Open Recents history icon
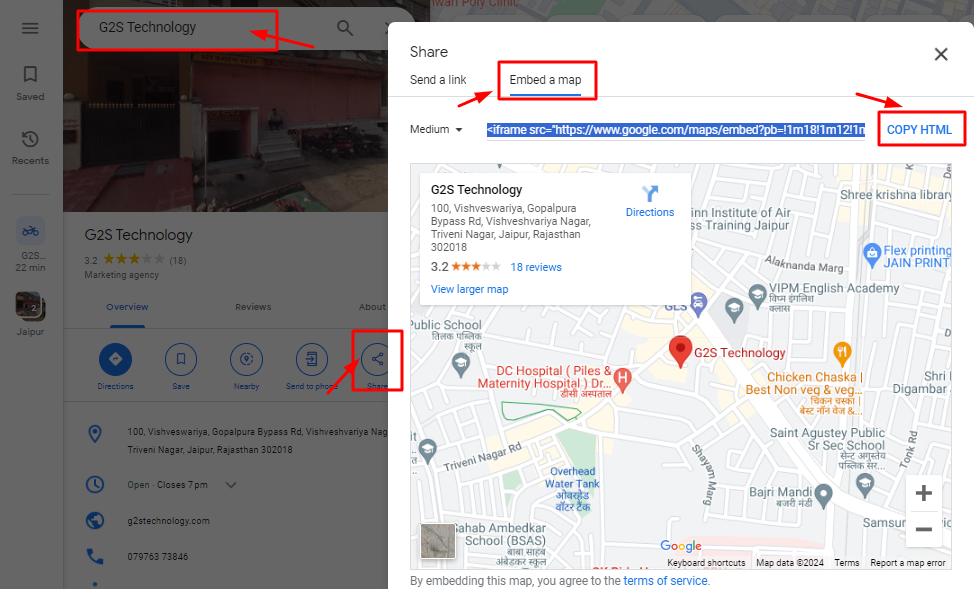Image resolution: width=974 pixels, height=589 pixels. pos(30,140)
